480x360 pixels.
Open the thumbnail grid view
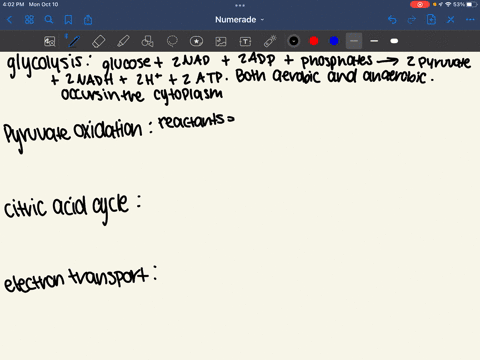pyautogui.click(x=29, y=20)
